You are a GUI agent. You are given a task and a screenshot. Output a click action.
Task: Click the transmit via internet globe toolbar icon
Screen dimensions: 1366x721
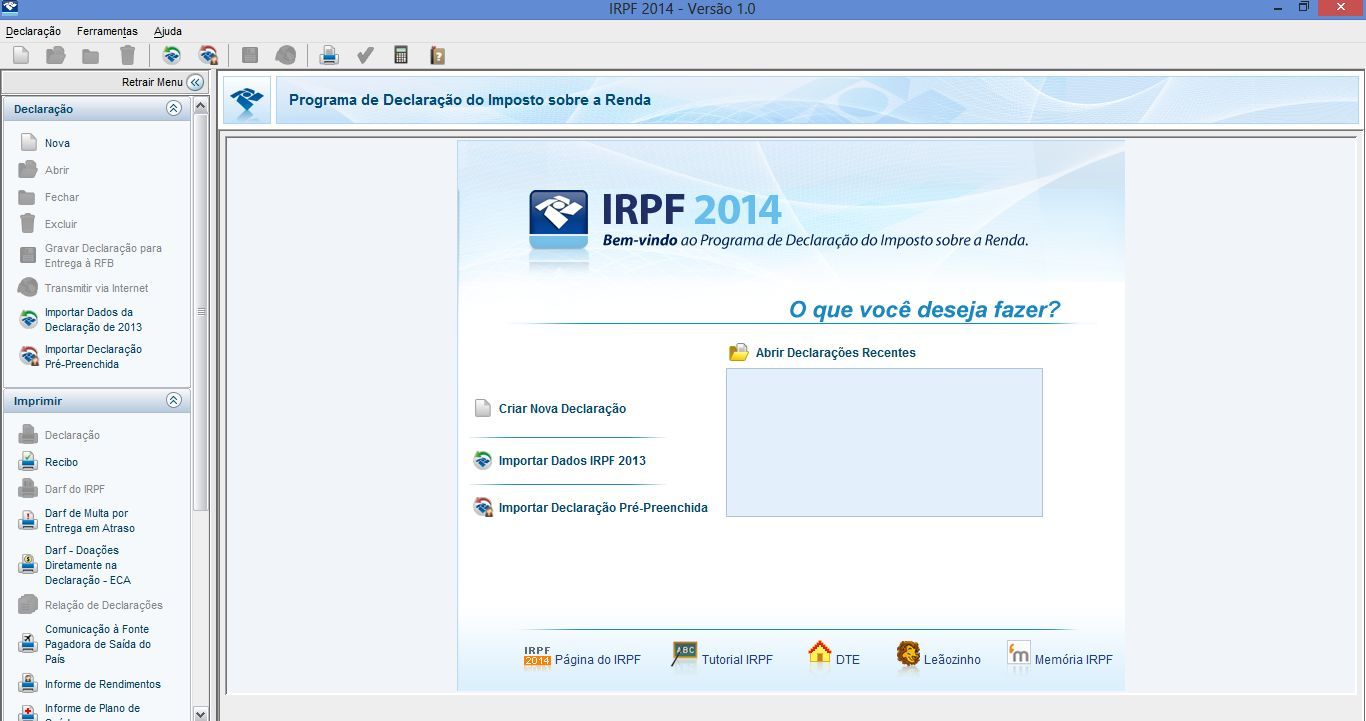pyautogui.click(x=285, y=55)
